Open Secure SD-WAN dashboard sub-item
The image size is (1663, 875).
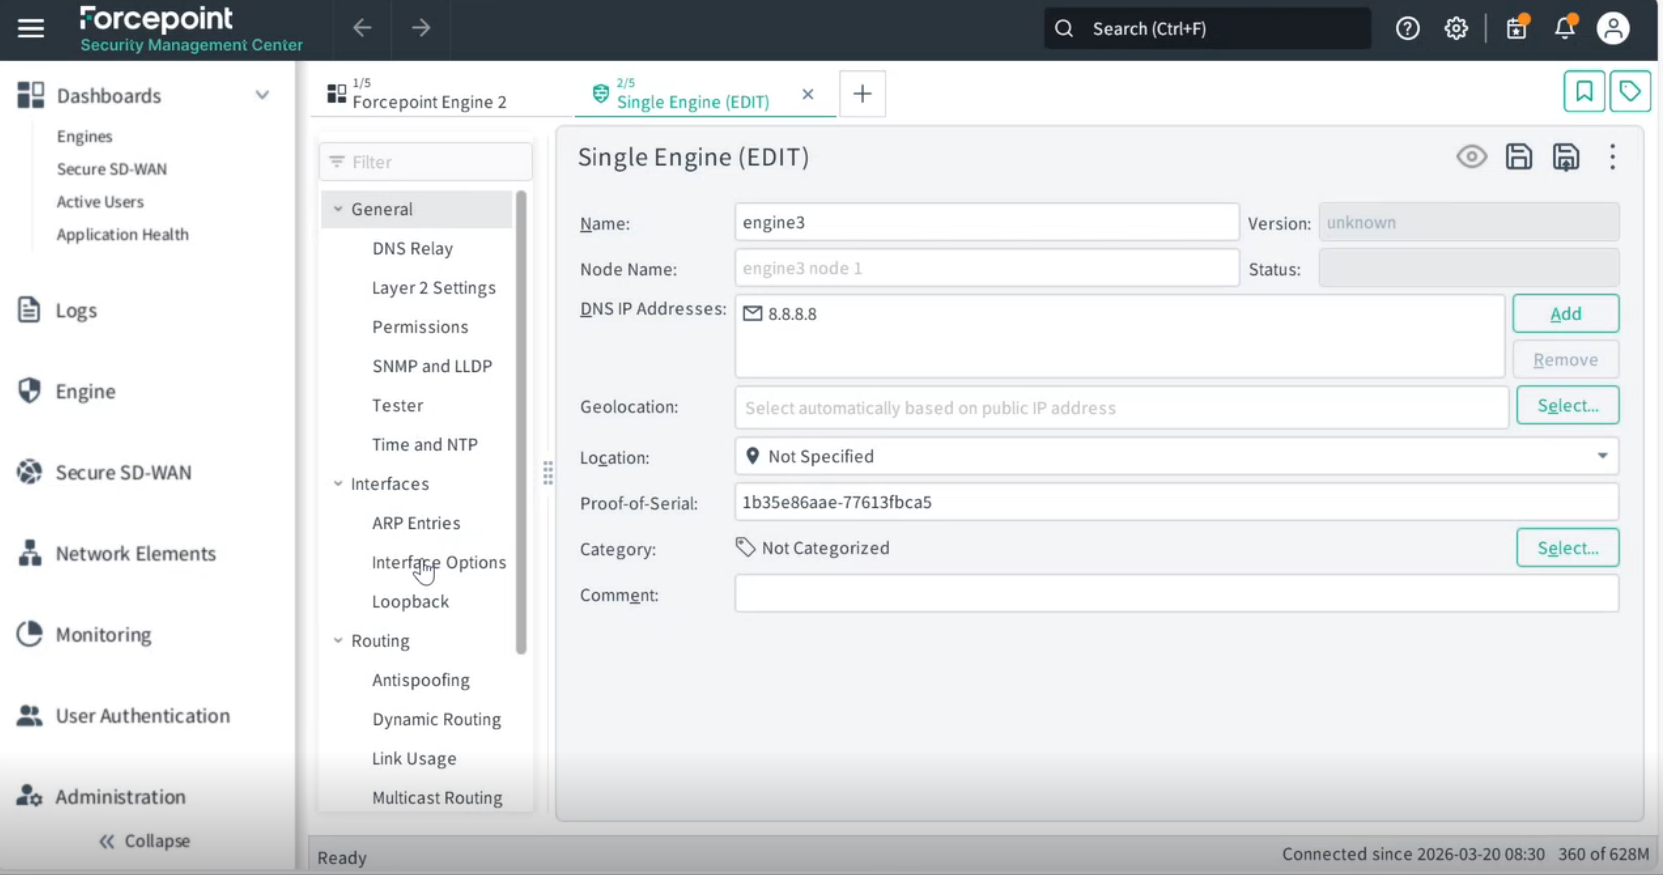point(111,169)
